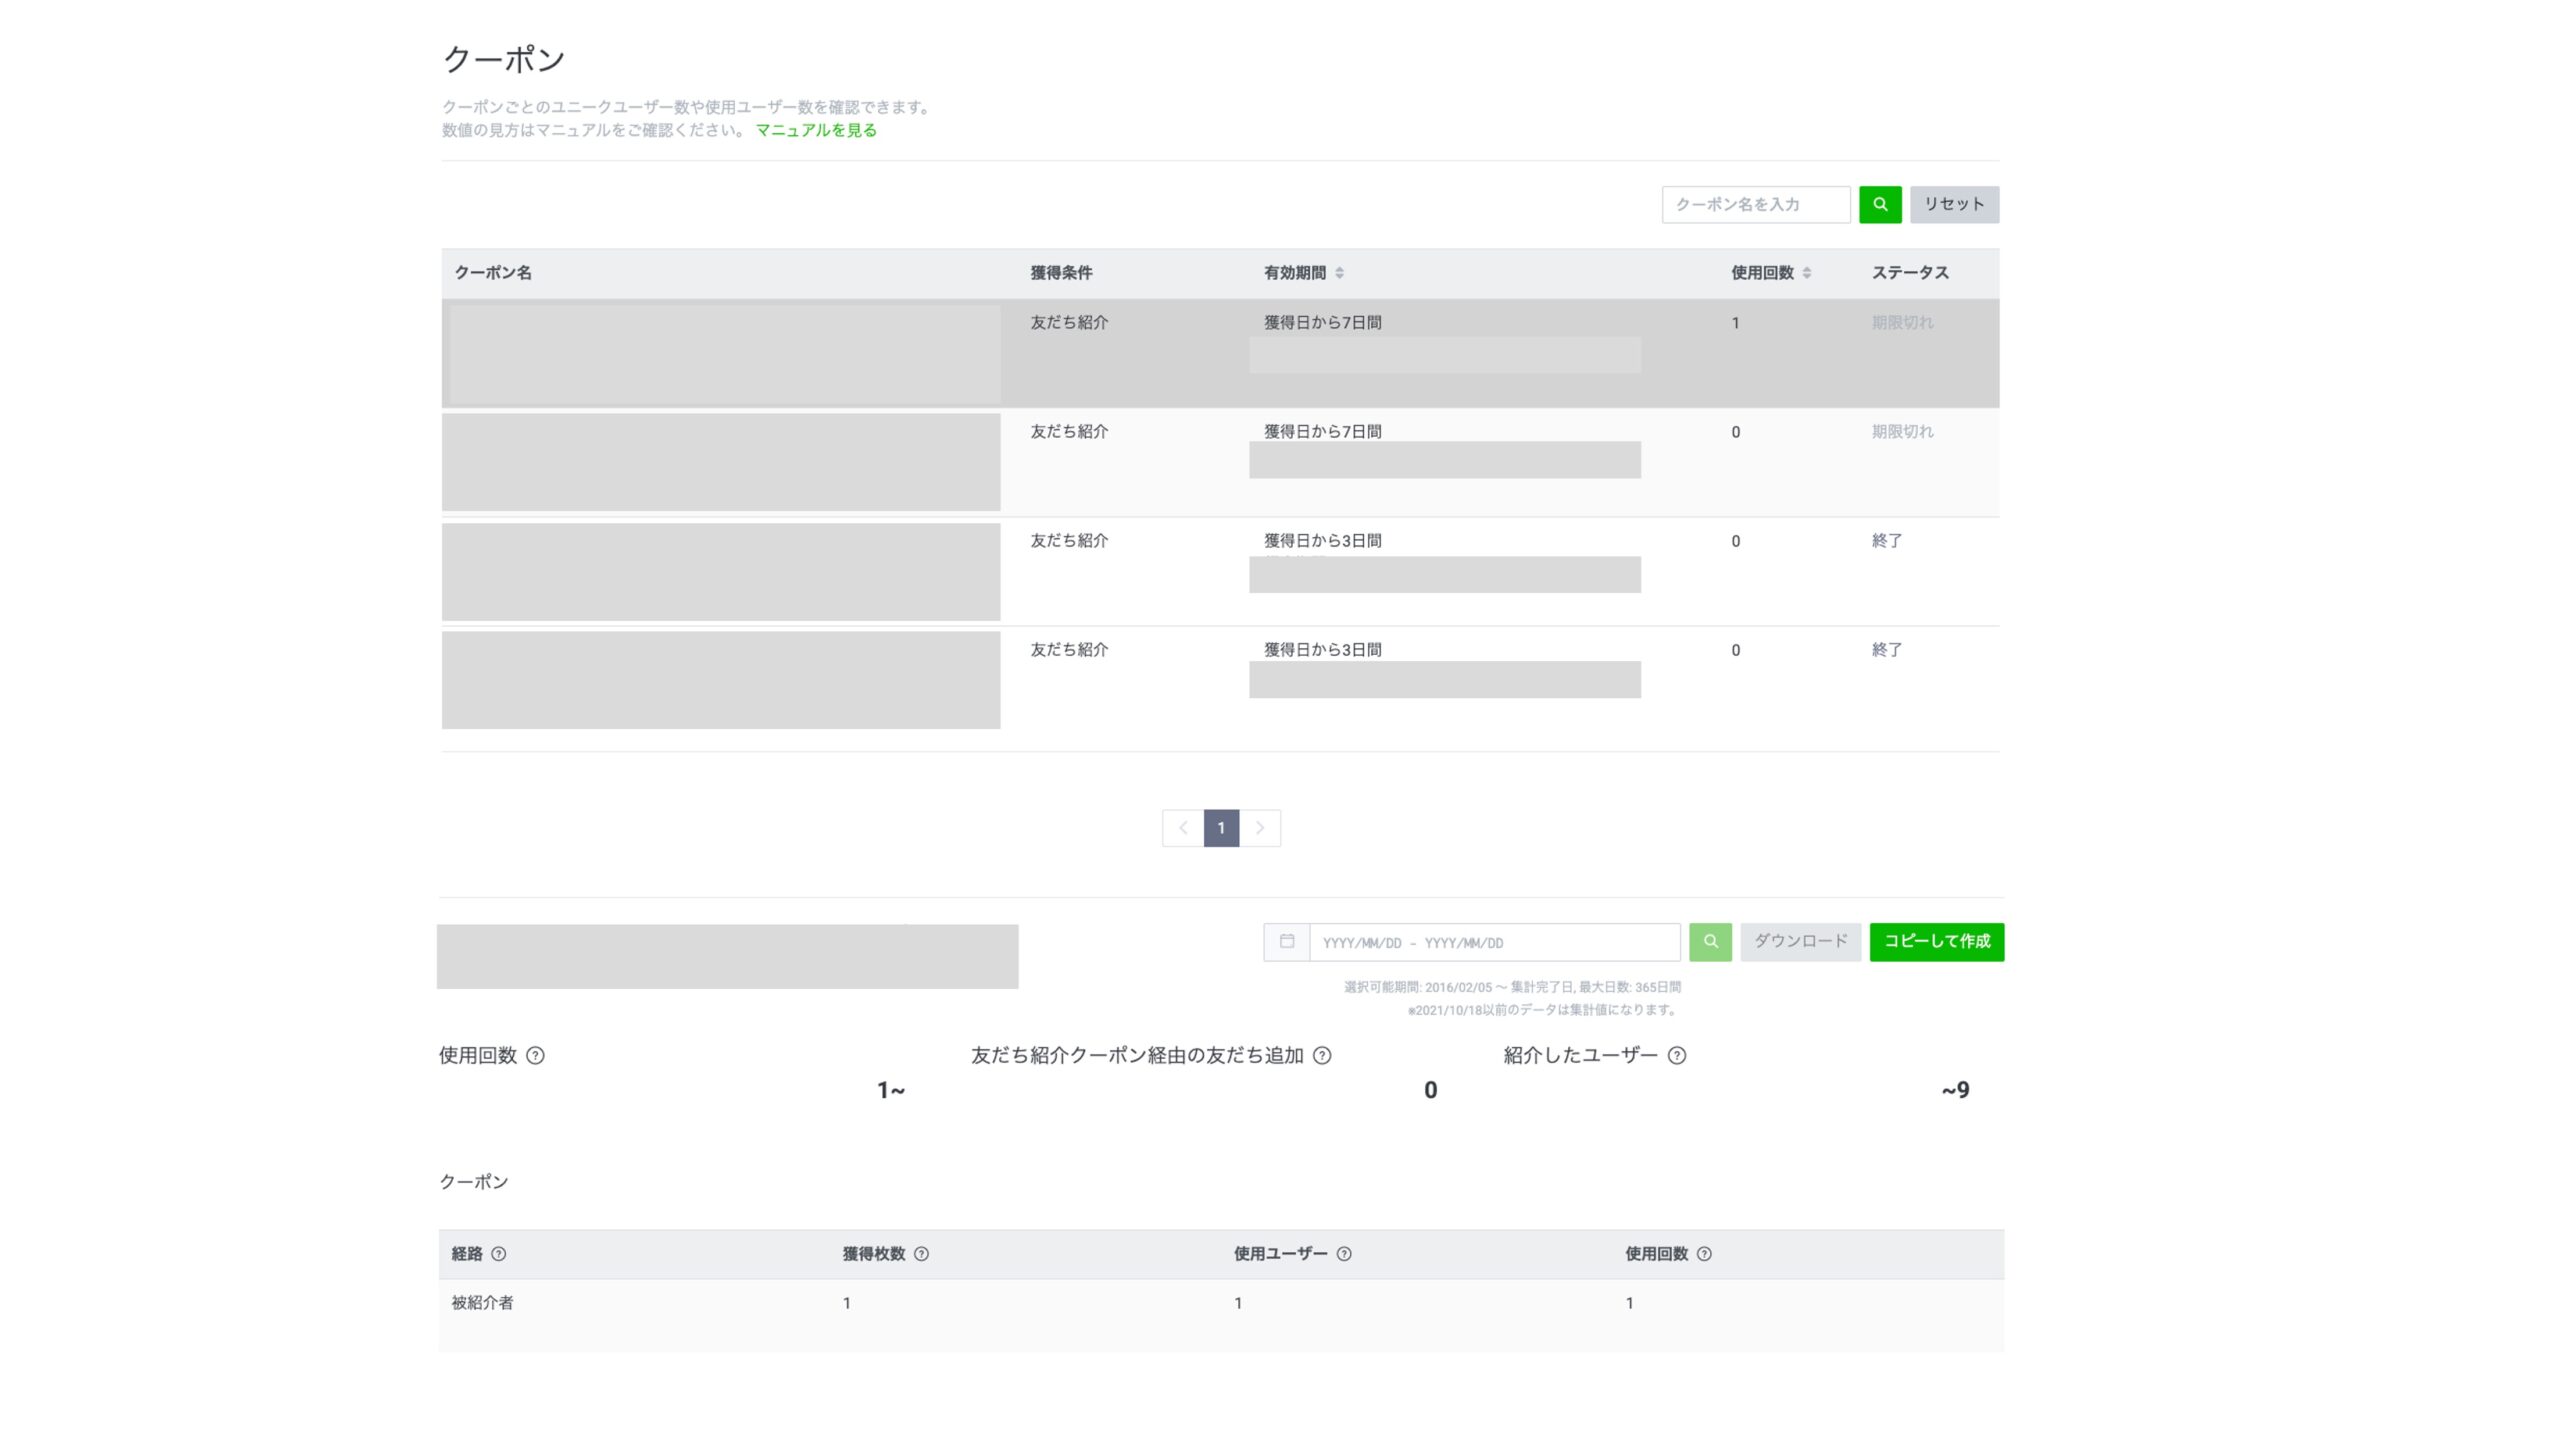Click the ダウンロード button
This screenshot has height=1439, width=2560.
(1800, 941)
